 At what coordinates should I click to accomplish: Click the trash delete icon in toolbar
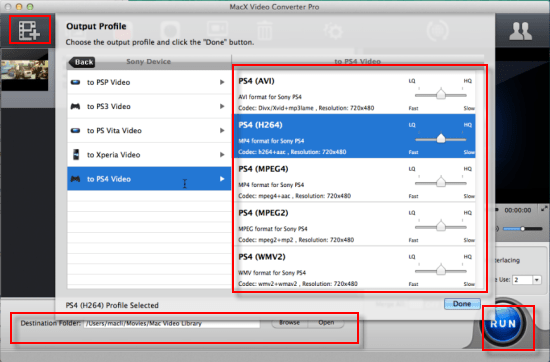point(264,31)
